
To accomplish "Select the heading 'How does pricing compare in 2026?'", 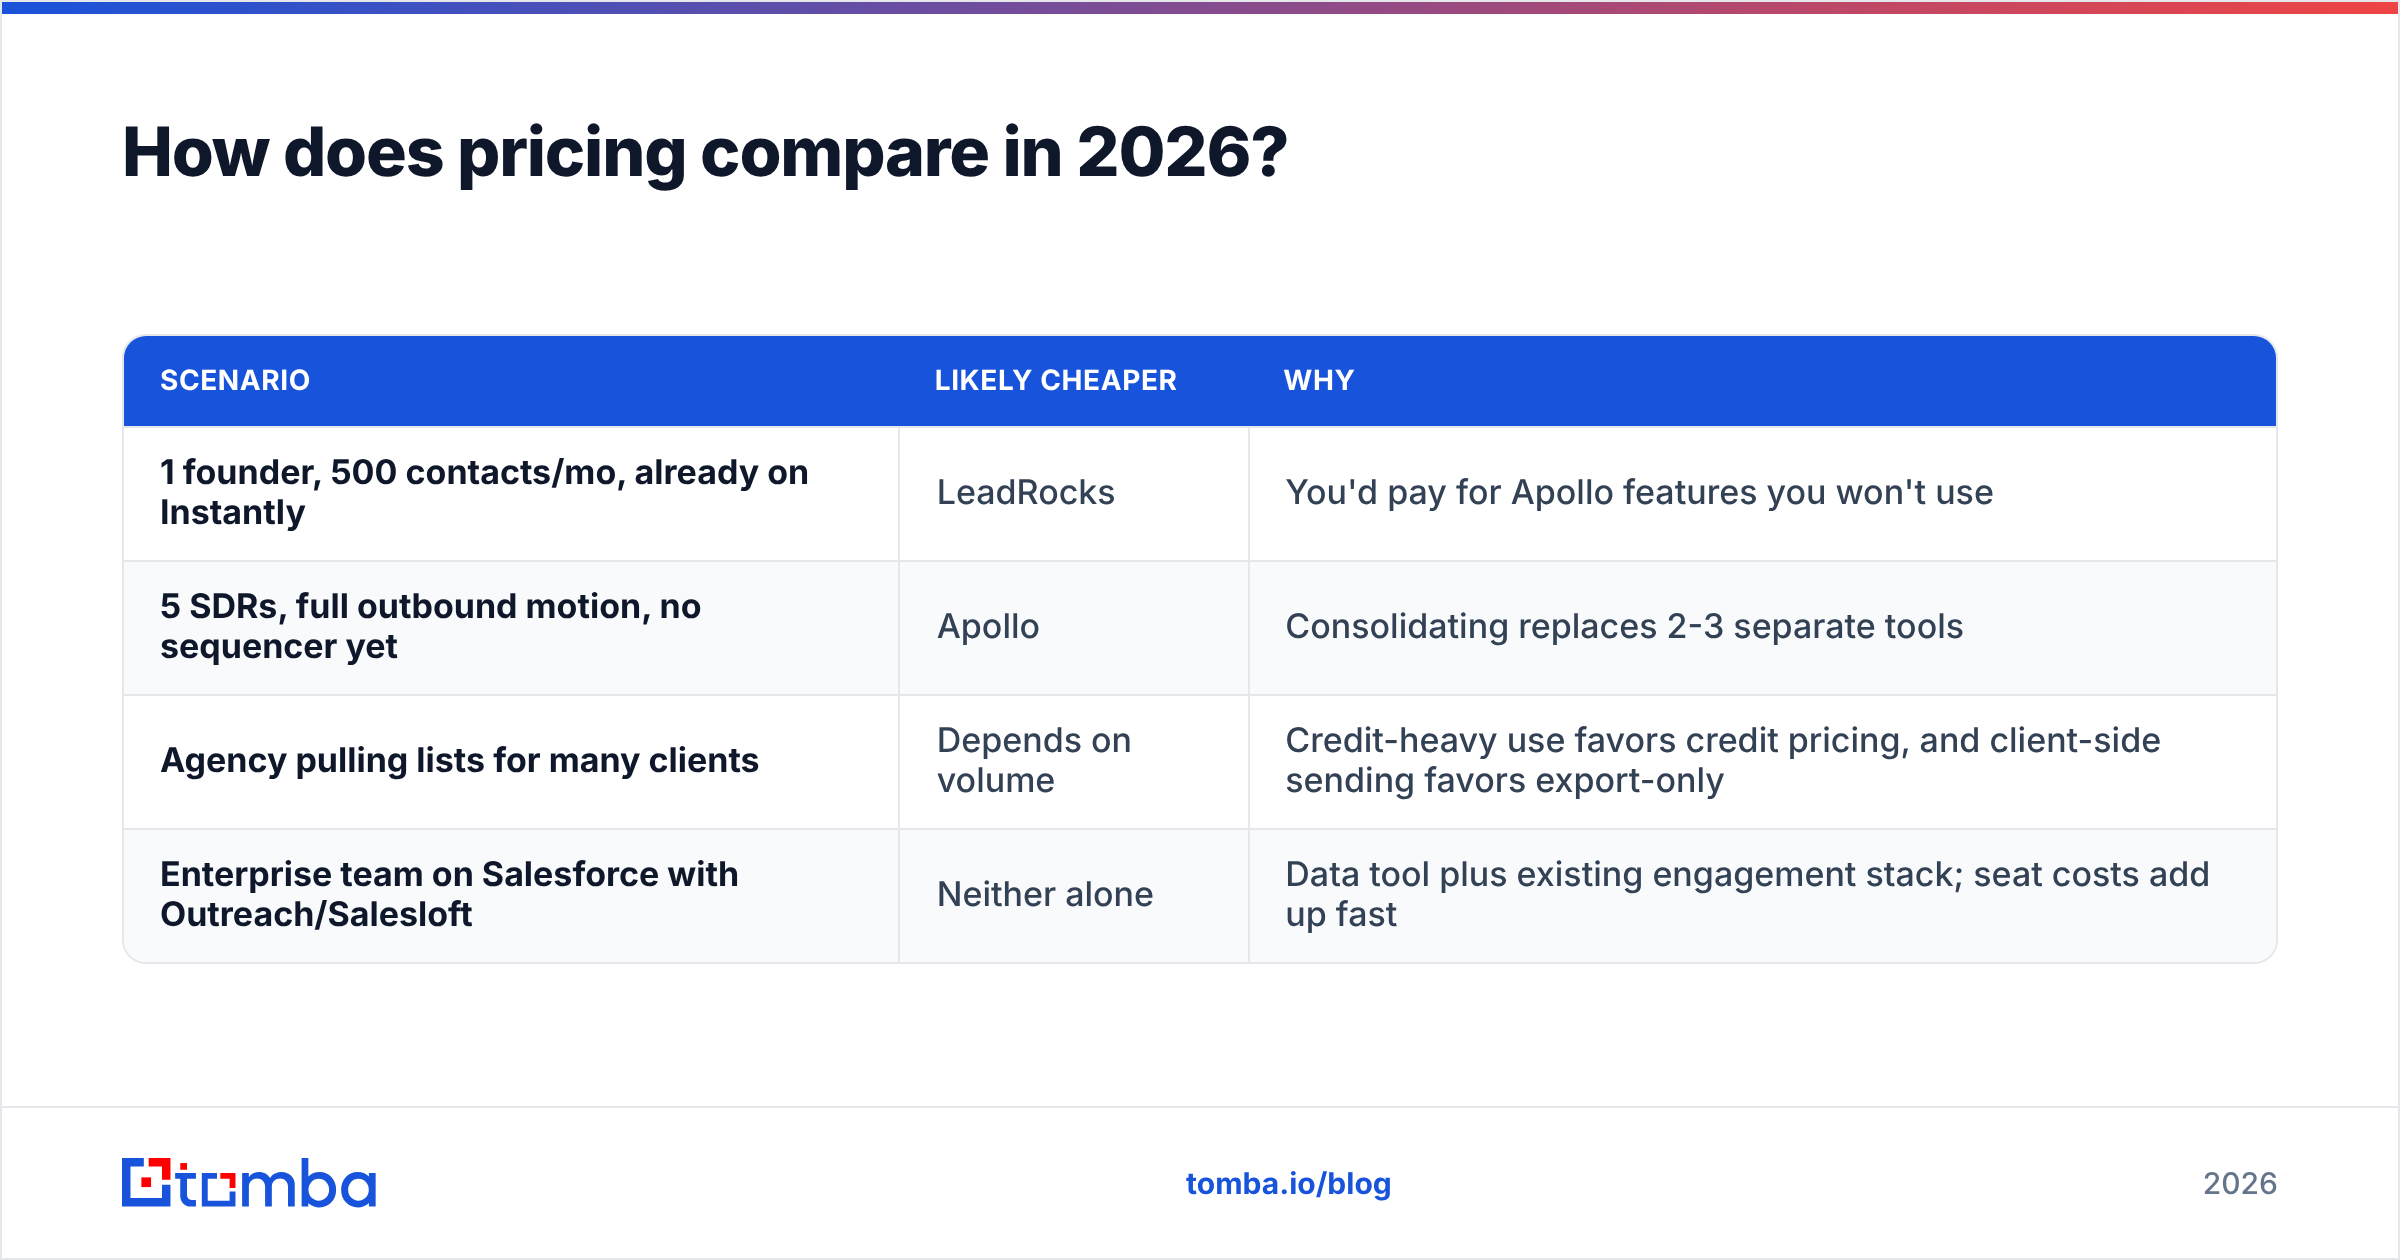I will coord(705,153).
